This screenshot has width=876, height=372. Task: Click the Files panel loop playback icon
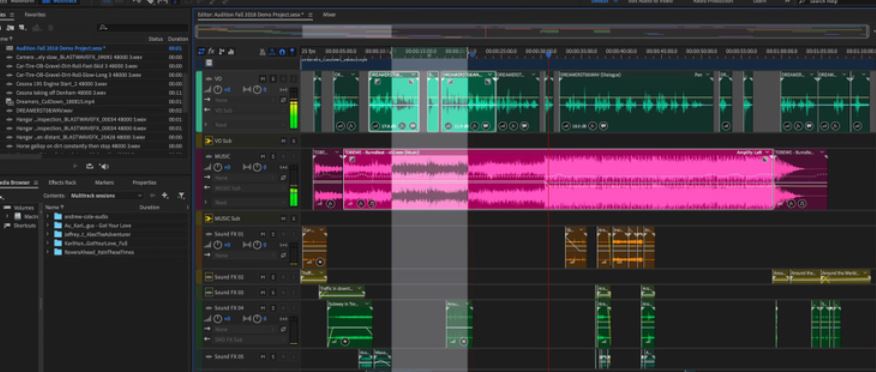pos(89,166)
